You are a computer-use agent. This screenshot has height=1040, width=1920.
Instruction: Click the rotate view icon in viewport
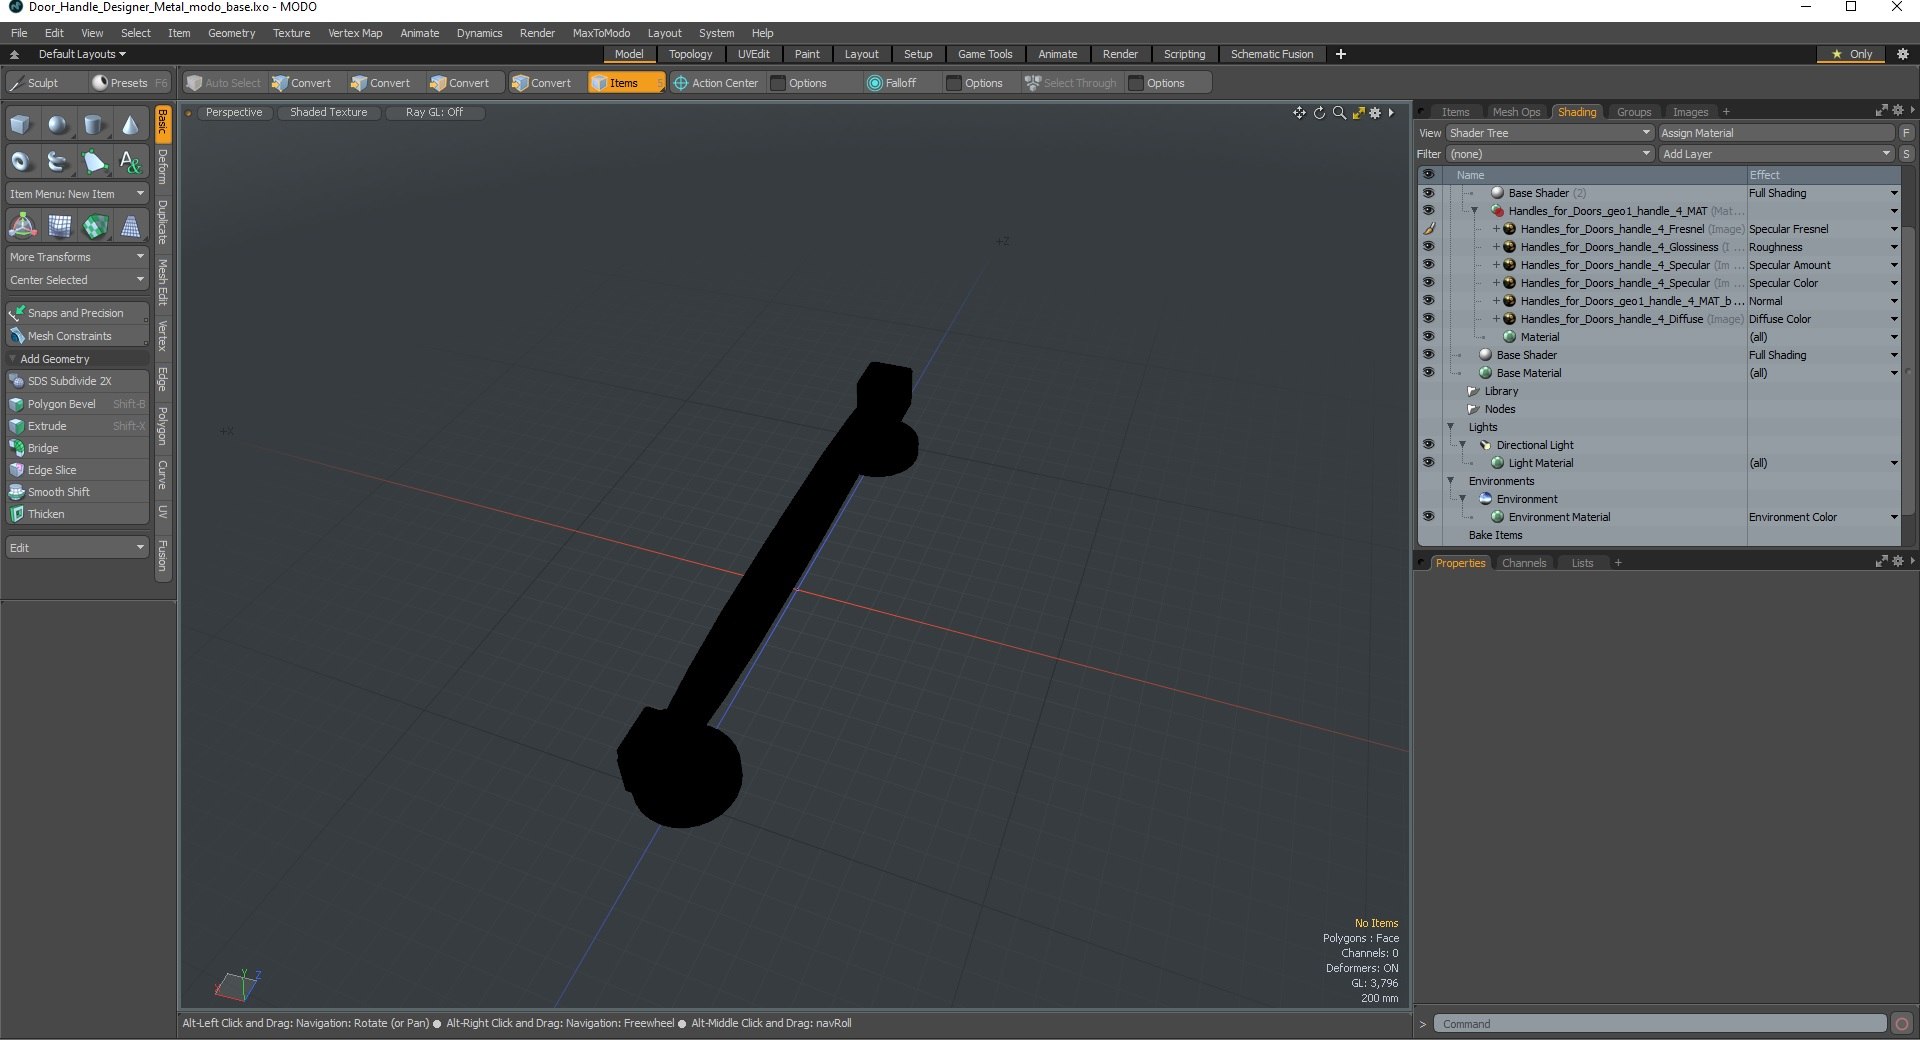(1319, 113)
